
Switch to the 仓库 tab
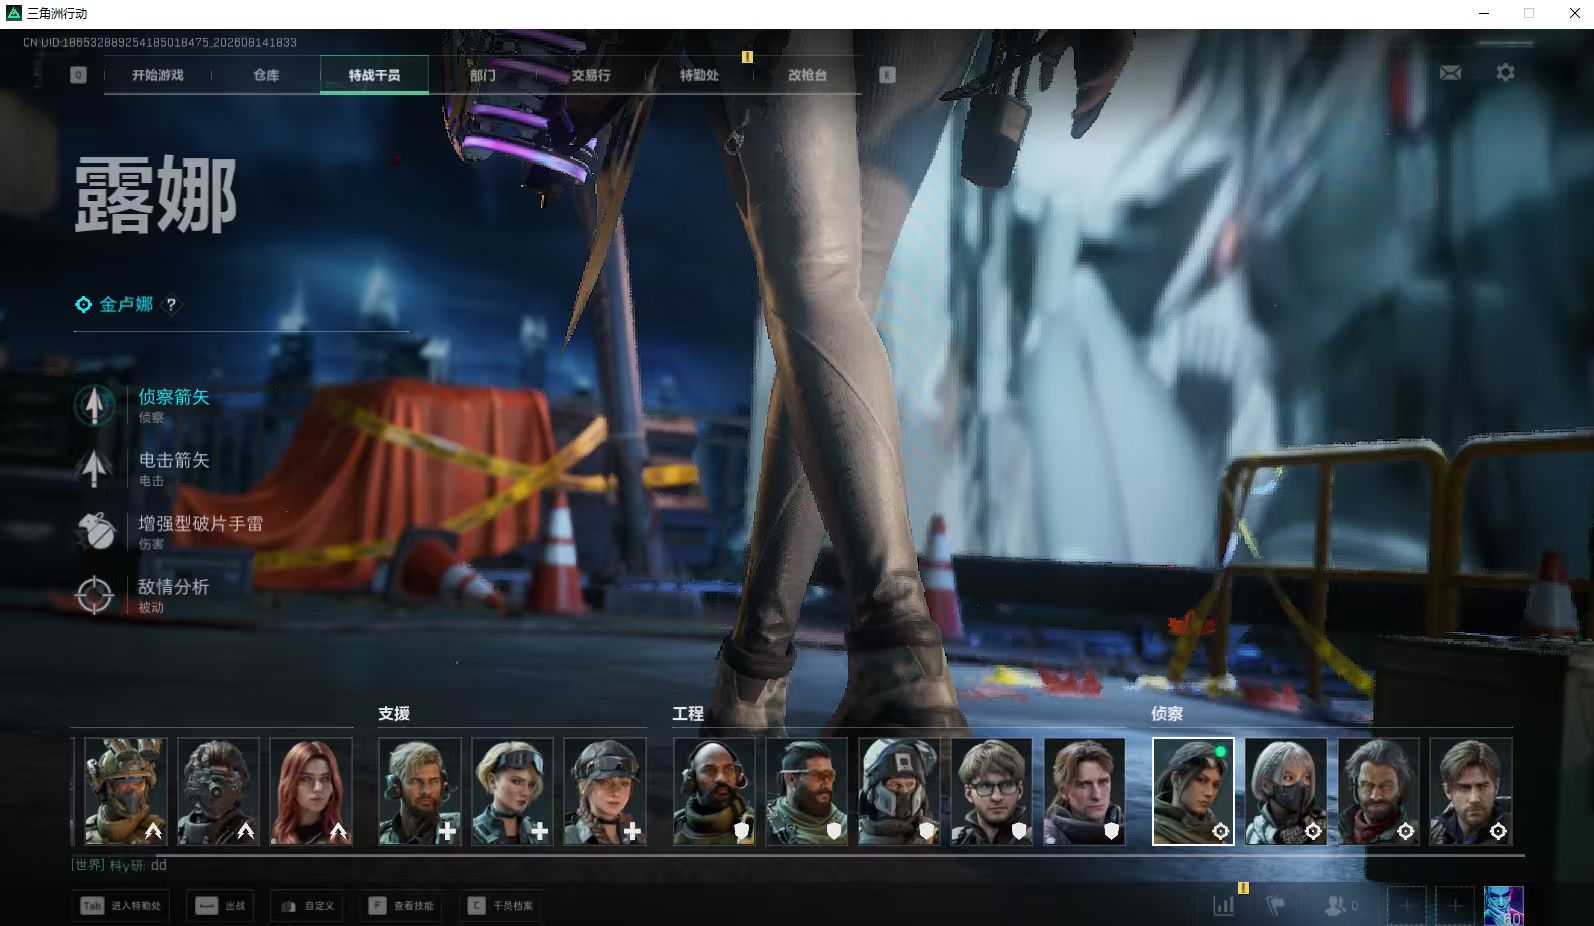[266, 75]
